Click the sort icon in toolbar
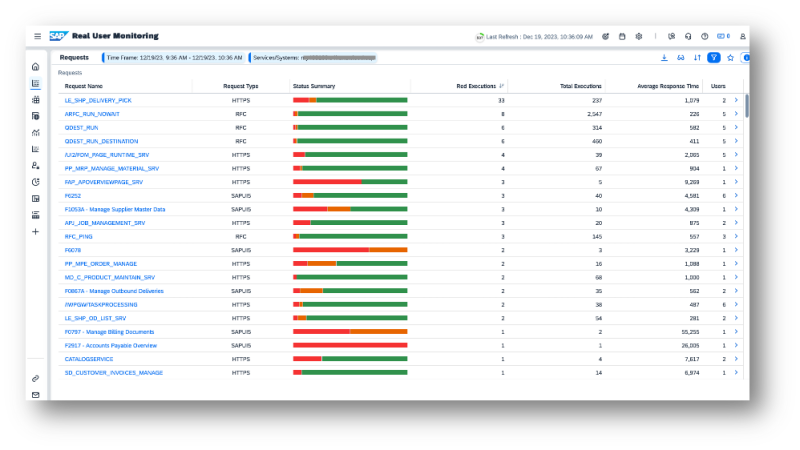Screen dimensions: 800x450 (x=697, y=57)
